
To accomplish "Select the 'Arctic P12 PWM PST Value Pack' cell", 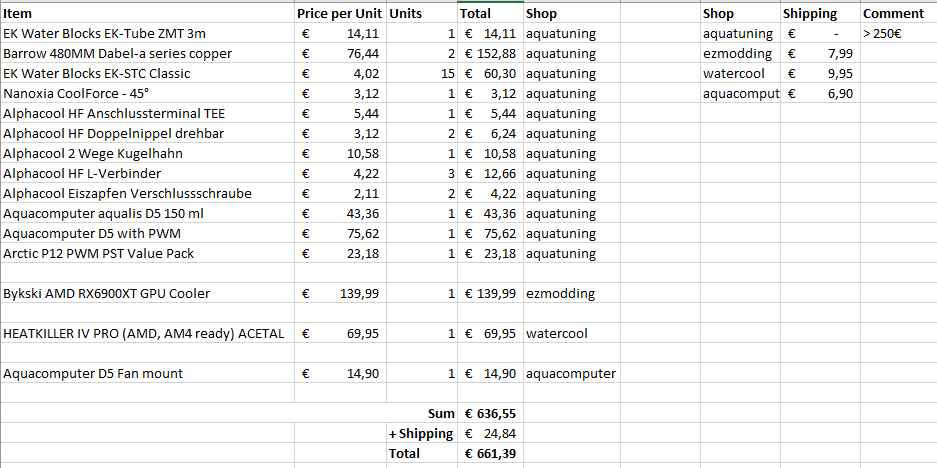I will point(147,254).
